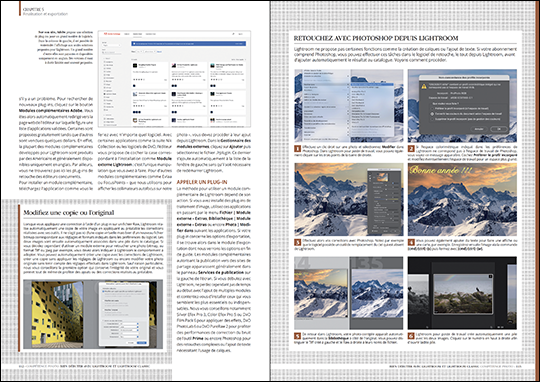Click the cancel button in the edit-copy dialog
Image resolution: width=540 pixels, height=382 pixels.
[131, 343]
